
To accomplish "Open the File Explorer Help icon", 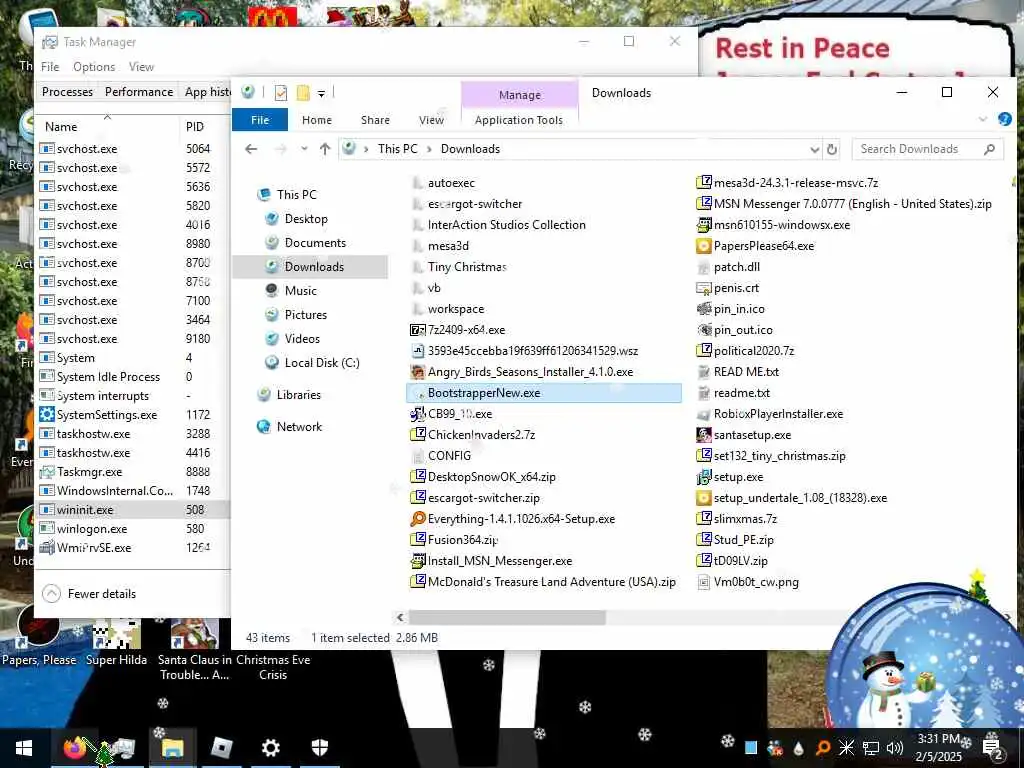I will [1004, 119].
